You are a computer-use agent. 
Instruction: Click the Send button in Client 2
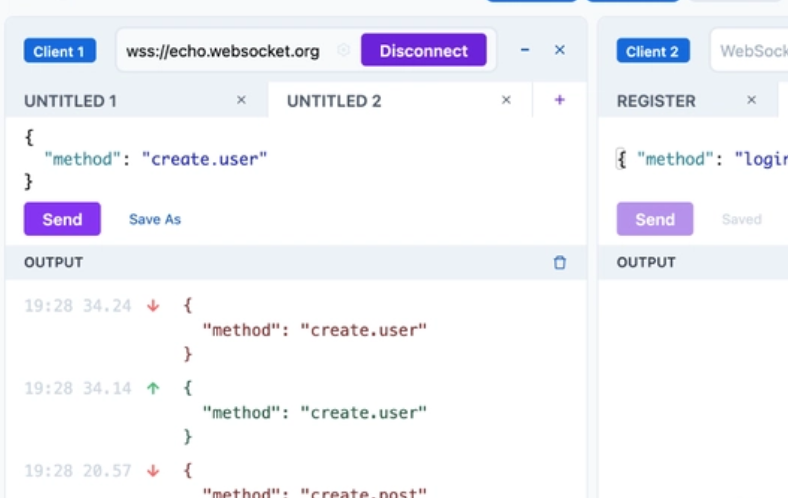655,219
